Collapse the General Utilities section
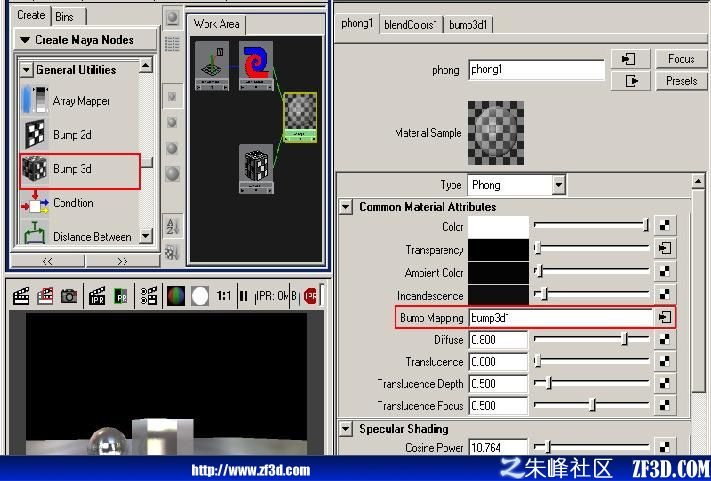The width and height of the screenshot is (711, 481). [x=27, y=70]
